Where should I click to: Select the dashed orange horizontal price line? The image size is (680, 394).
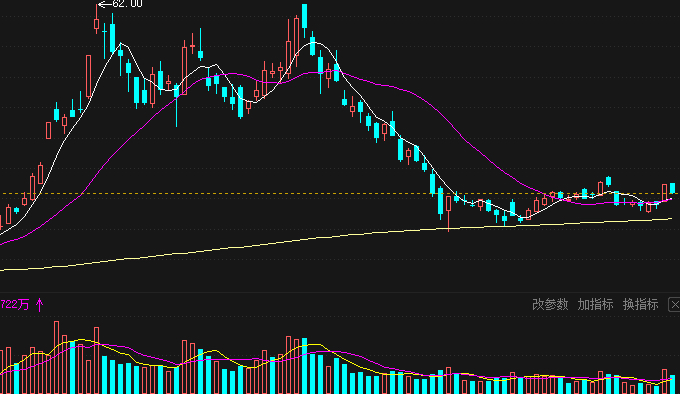338,194
